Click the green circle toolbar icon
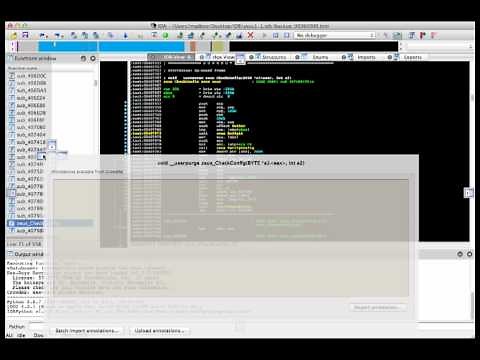480x360 pixels. [x=166, y=35]
